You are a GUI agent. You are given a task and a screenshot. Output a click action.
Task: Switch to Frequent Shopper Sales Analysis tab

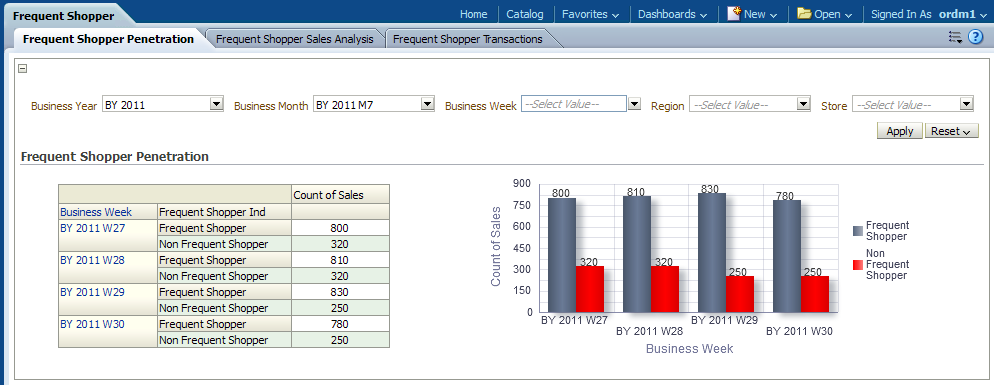click(x=295, y=39)
